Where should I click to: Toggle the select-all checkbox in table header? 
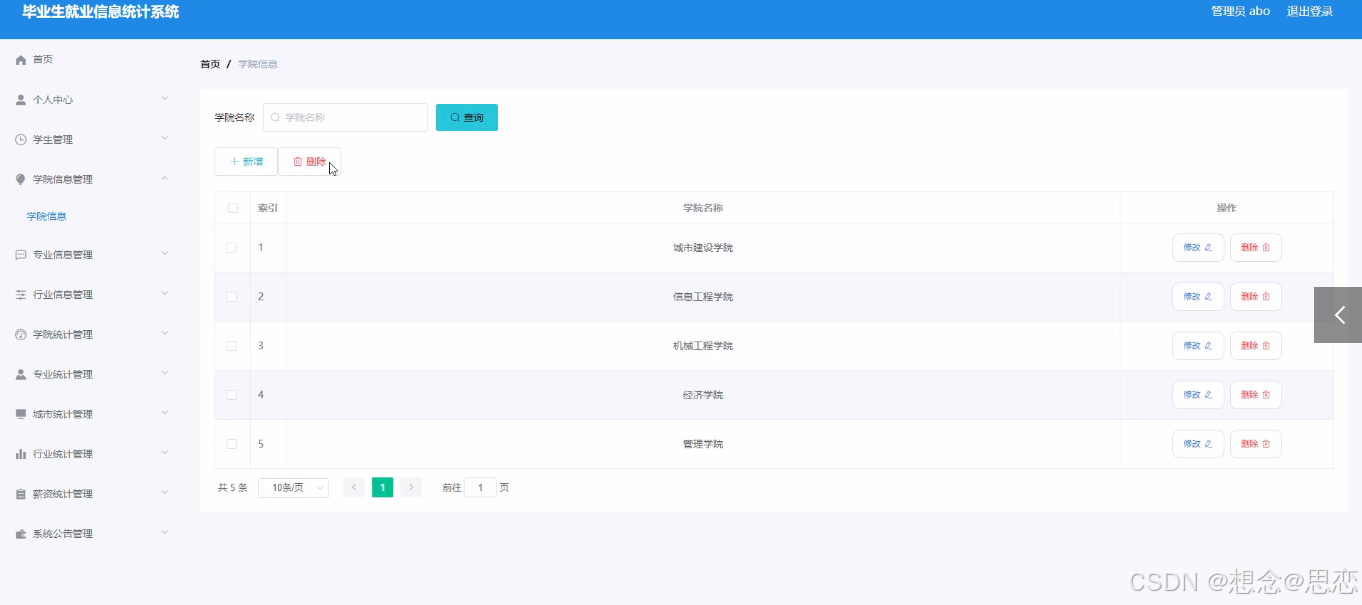click(233, 208)
